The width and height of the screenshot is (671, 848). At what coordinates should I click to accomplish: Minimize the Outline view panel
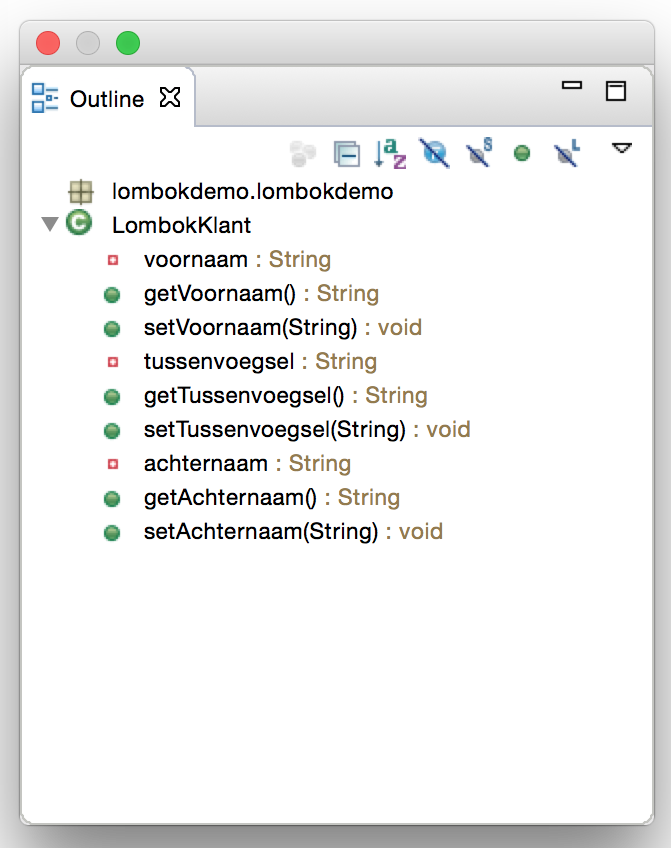point(572,87)
